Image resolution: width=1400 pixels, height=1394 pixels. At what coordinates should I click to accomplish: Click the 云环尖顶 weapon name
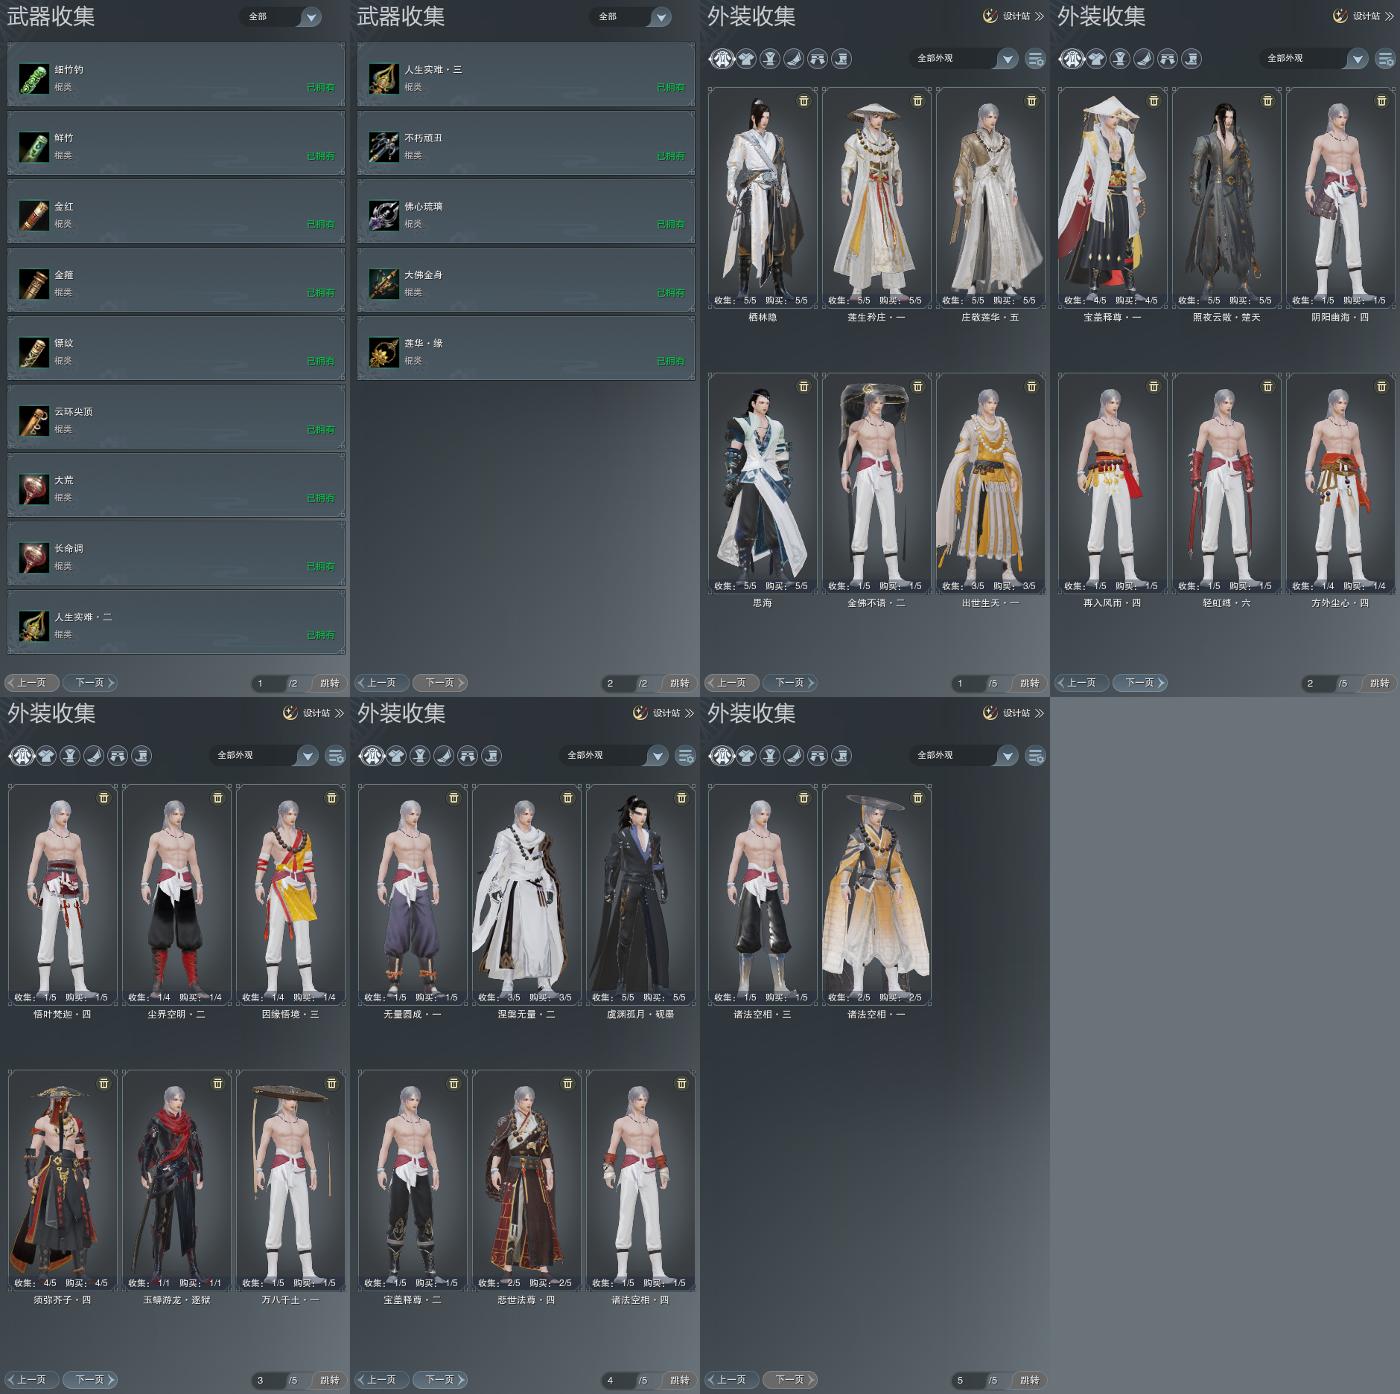pos(73,412)
